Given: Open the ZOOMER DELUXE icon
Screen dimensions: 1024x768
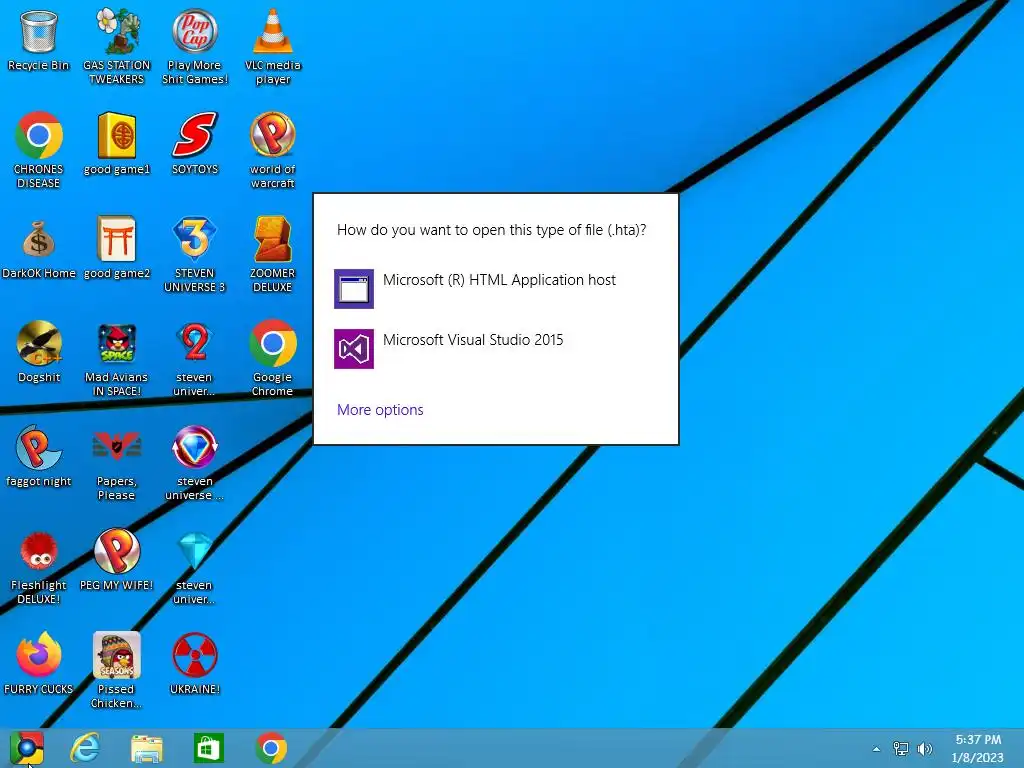Looking at the screenshot, I should [x=272, y=253].
